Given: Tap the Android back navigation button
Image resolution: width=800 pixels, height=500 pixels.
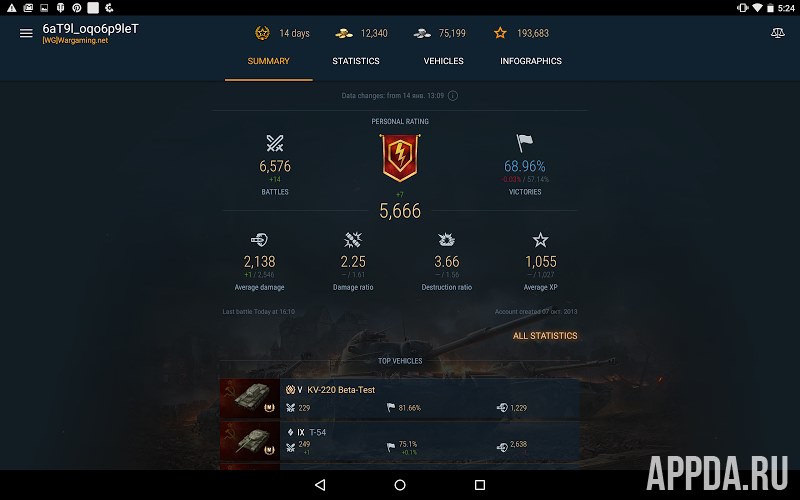Looking at the screenshot, I should (320, 485).
